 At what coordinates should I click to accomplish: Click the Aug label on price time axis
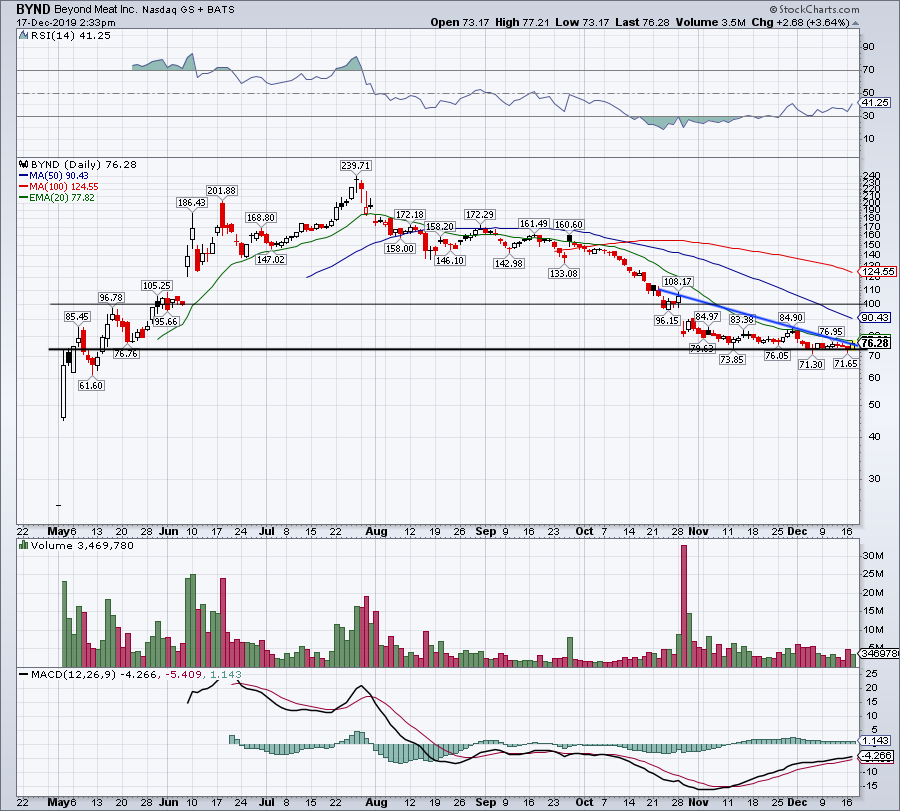(376, 531)
